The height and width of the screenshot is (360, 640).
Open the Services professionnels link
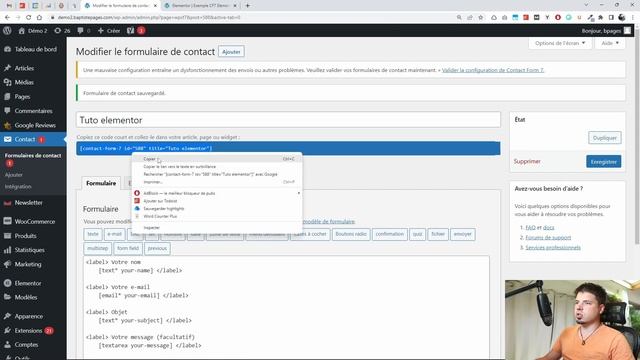[x=553, y=248]
